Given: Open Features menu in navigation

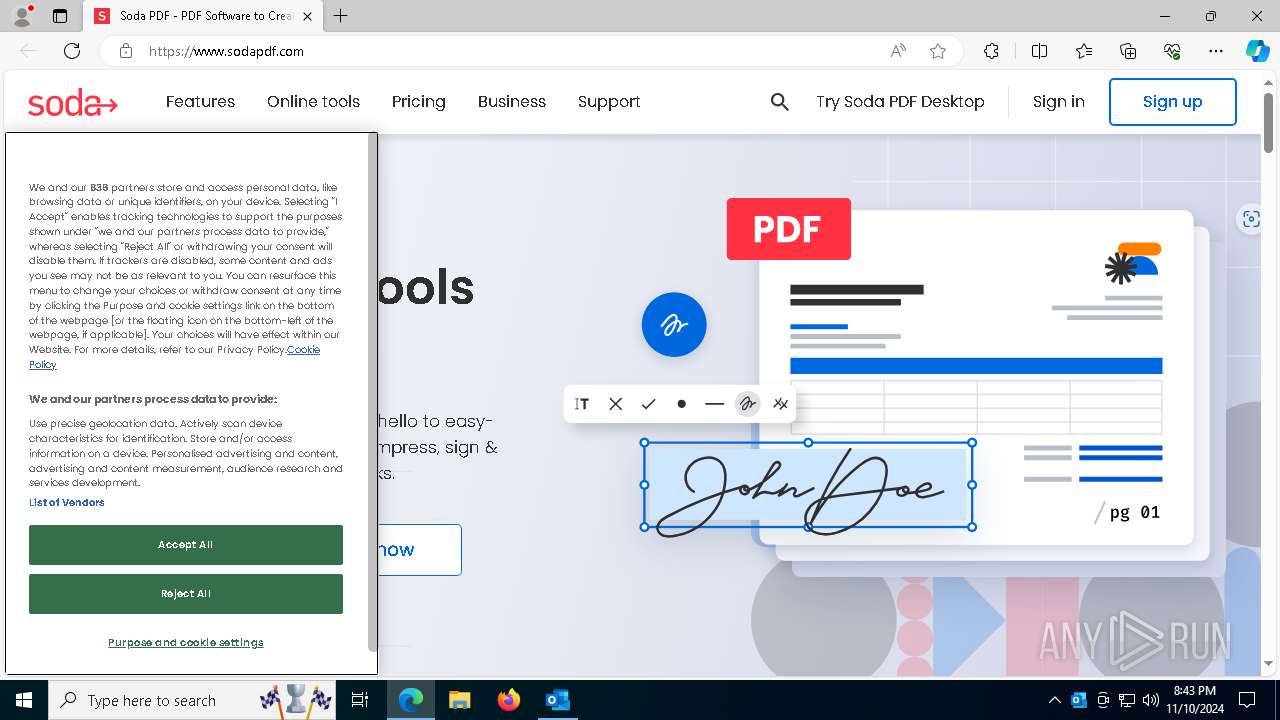Looking at the screenshot, I should click(x=200, y=102).
